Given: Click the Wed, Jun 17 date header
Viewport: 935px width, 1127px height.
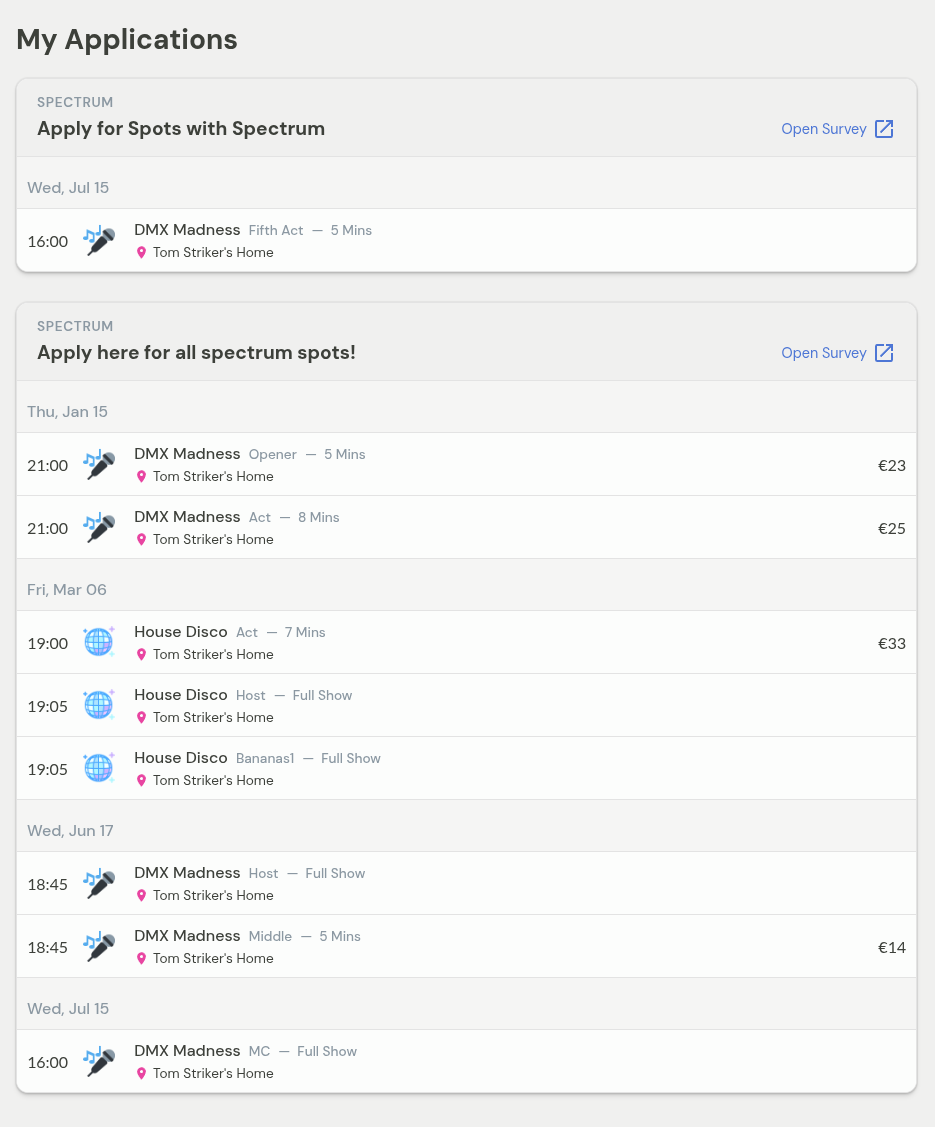Looking at the screenshot, I should click(x=70, y=830).
